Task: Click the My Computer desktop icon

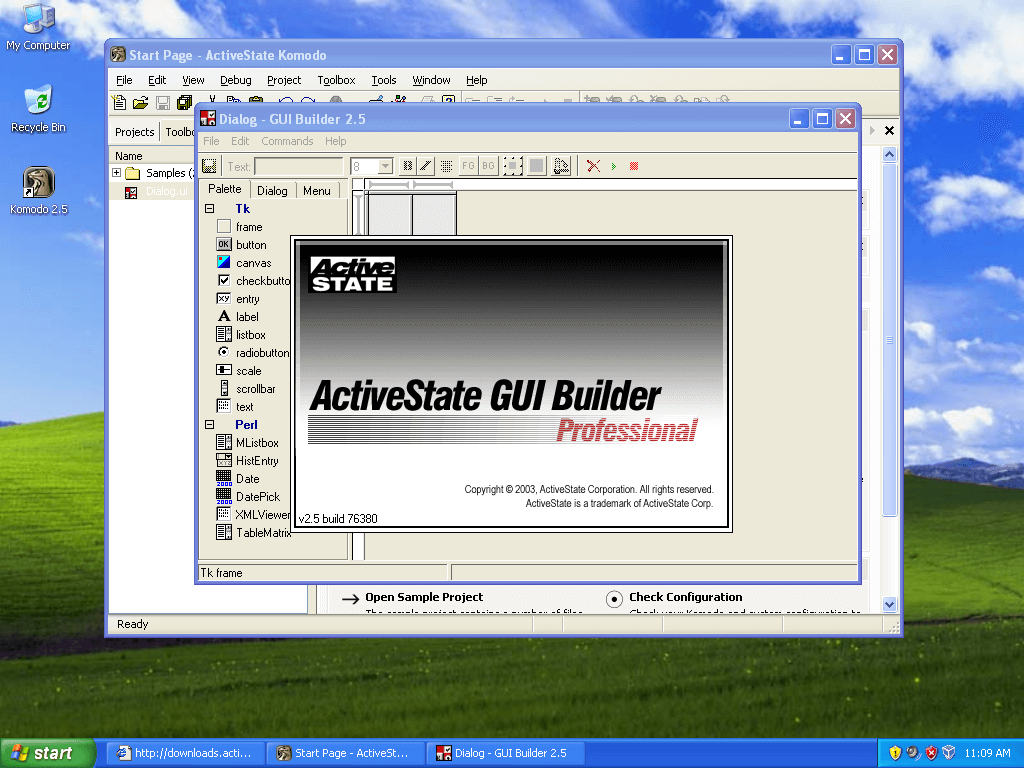Action: 39,27
